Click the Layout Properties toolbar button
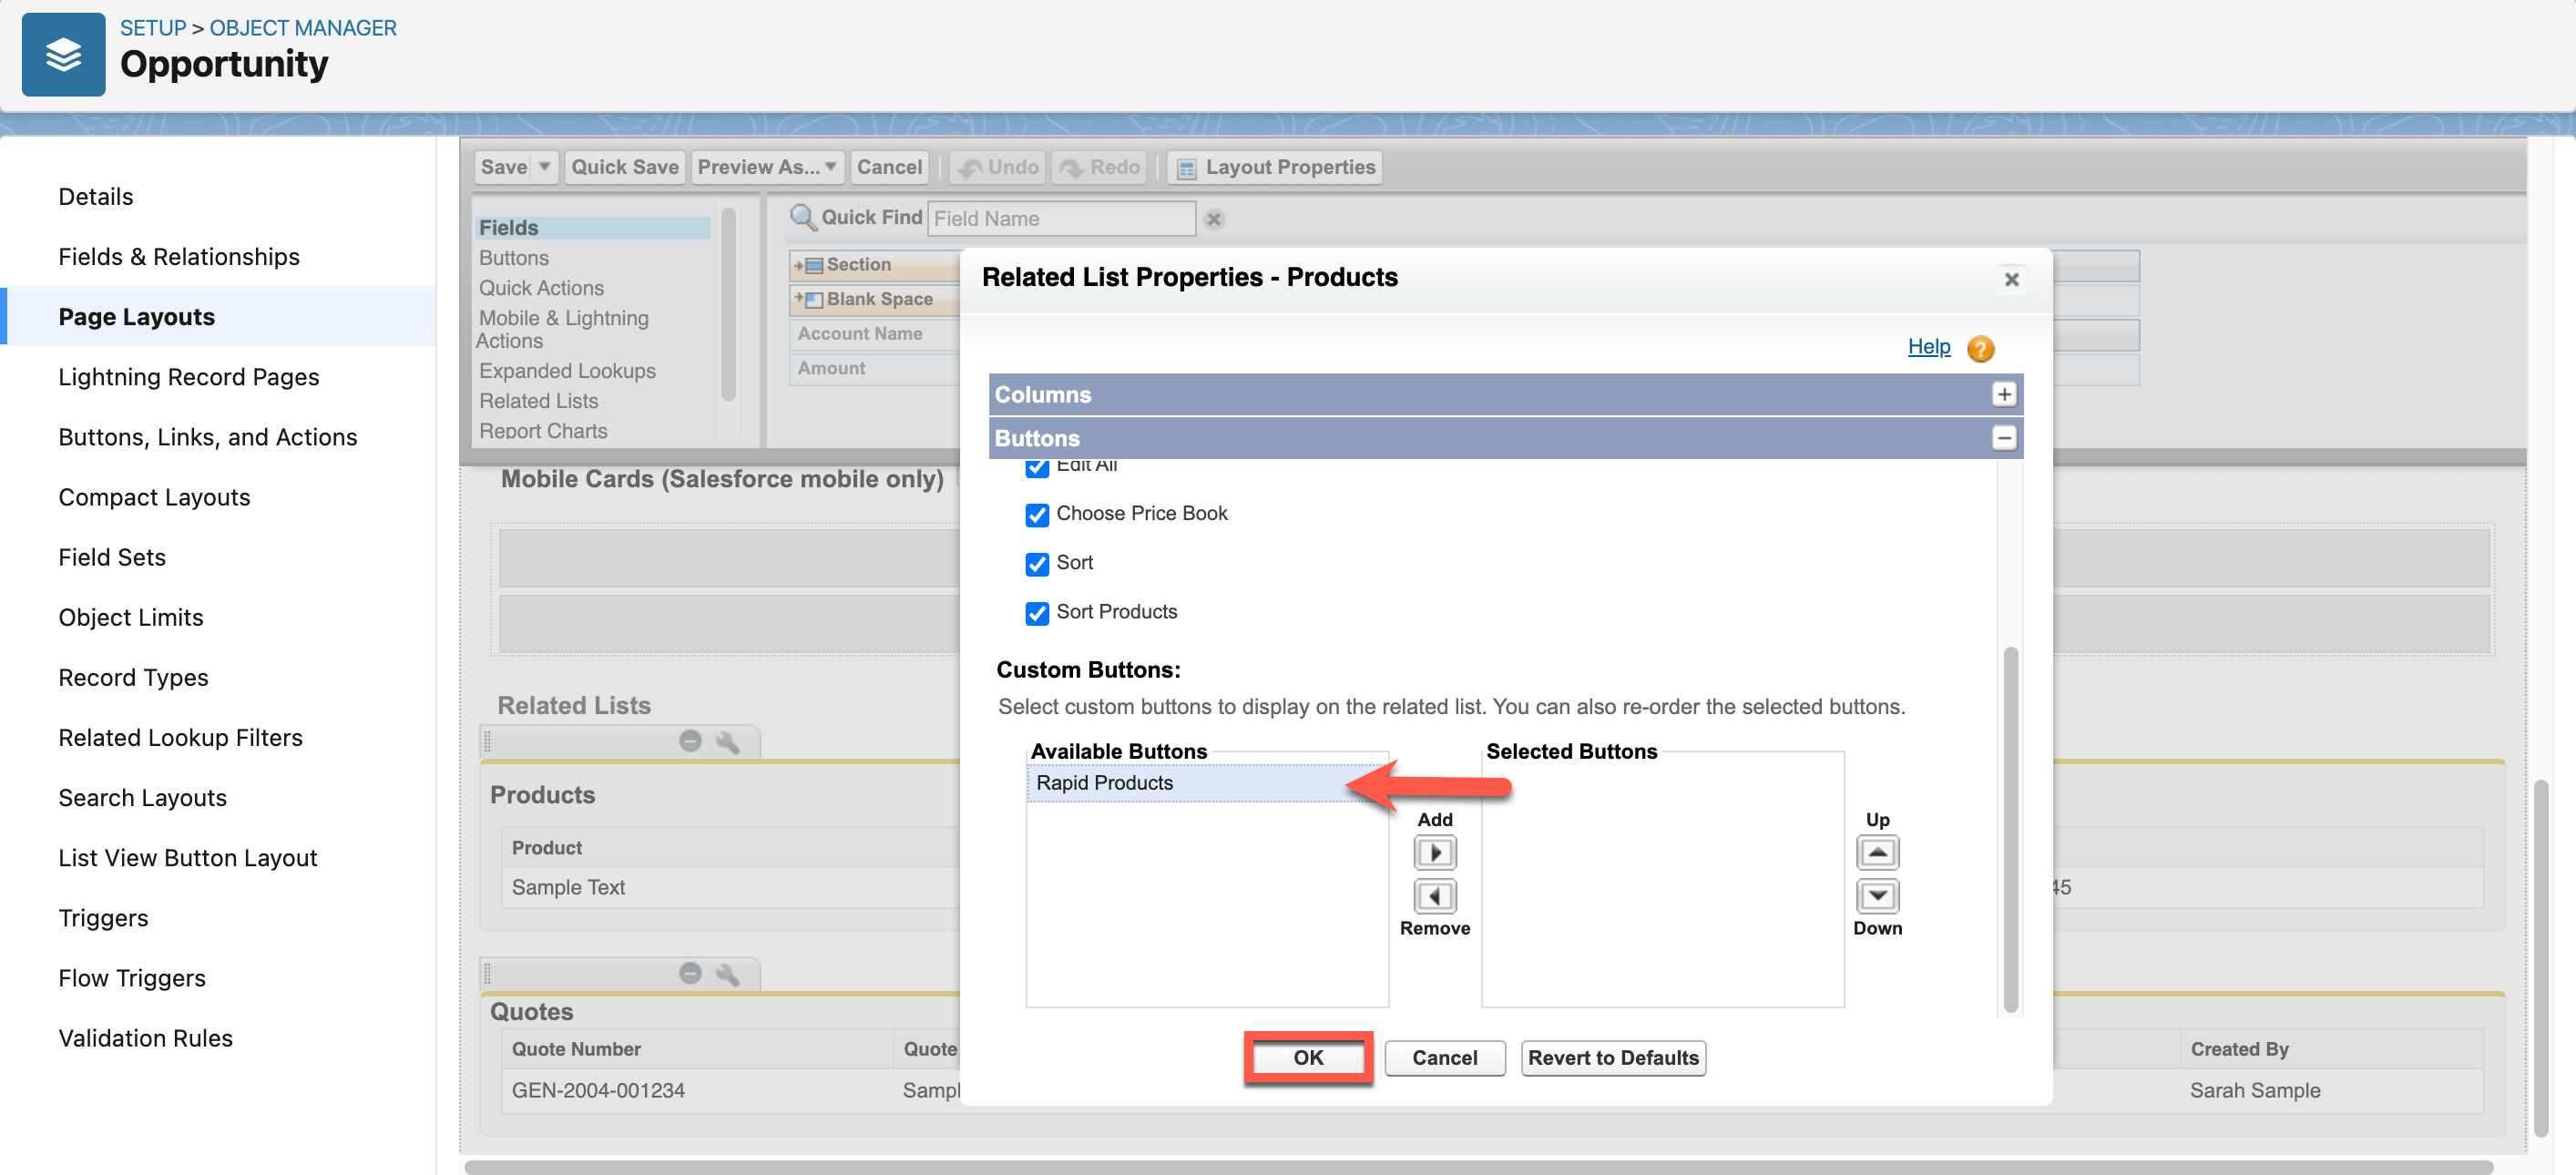Image resolution: width=2576 pixels, height=1175 pixels. (x=1275, y=167)
